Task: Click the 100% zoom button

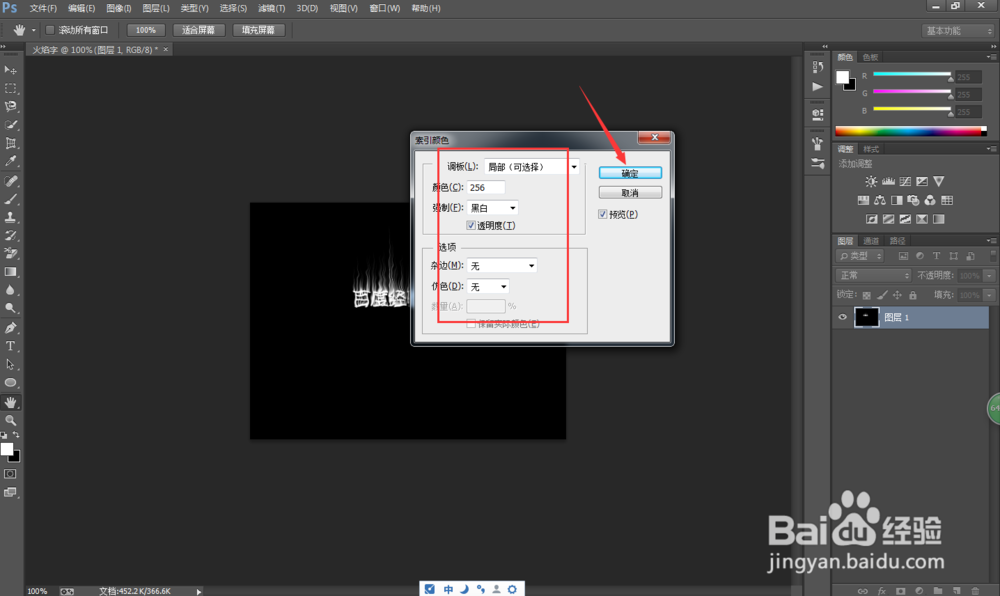Action: tap(145, 30)
